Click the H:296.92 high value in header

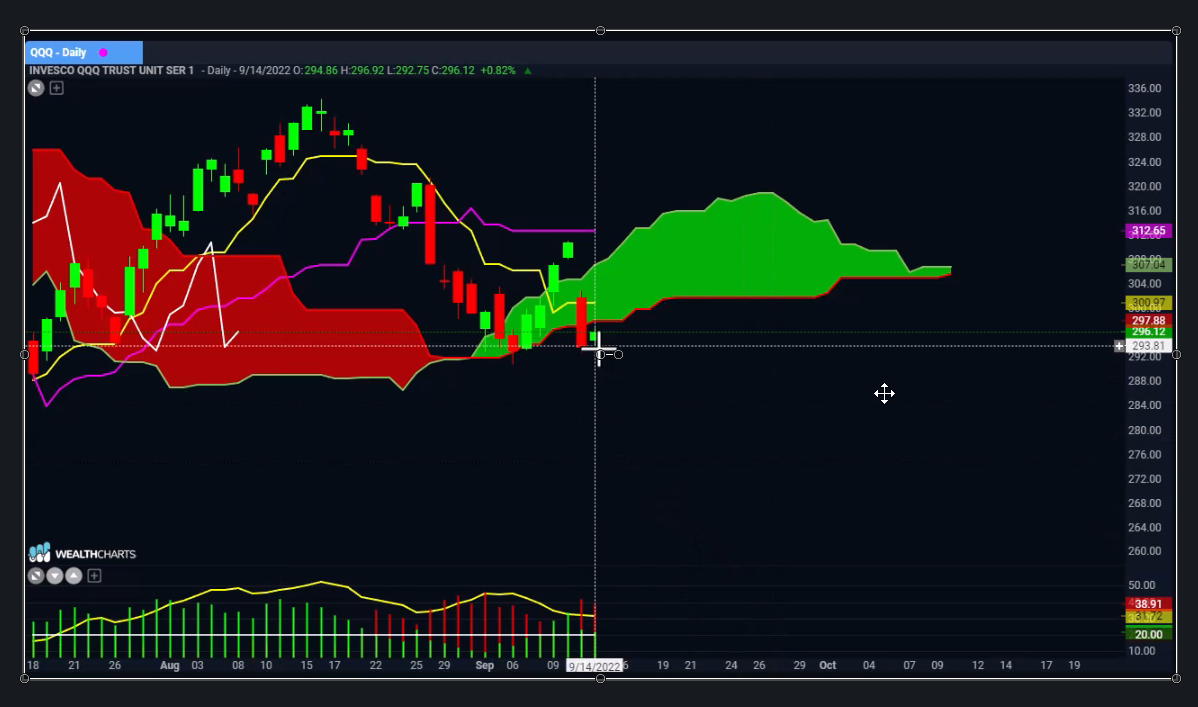(x=362, y=70)
